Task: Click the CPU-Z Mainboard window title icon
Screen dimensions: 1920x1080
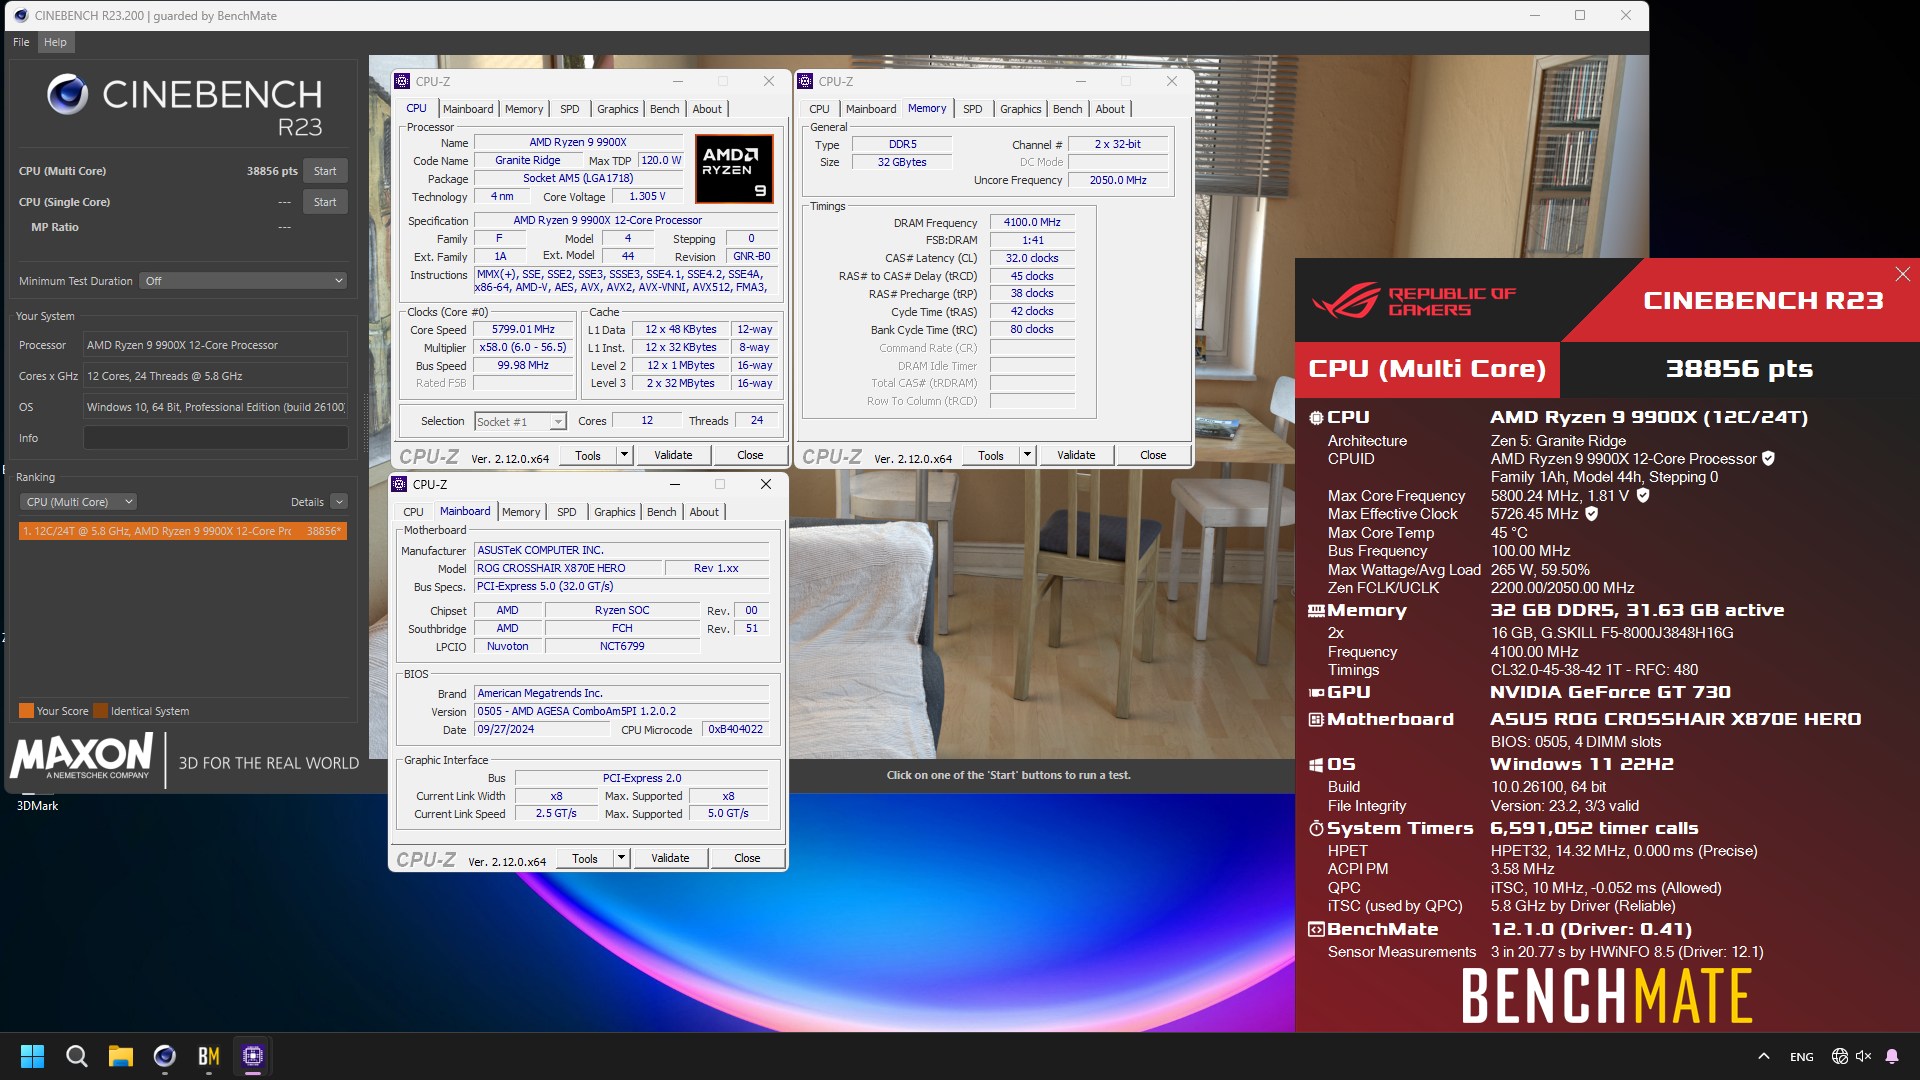Action: (399, 484)
